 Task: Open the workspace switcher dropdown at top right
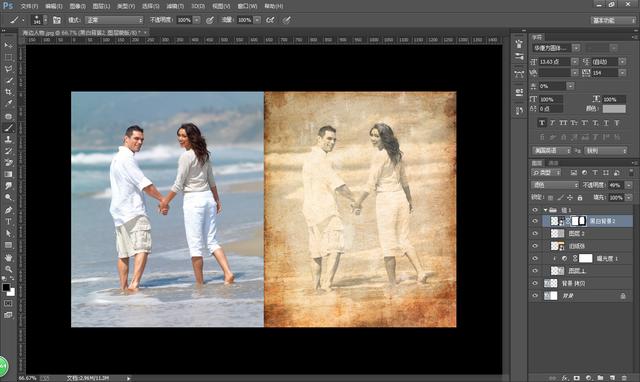[x=613, y=20]
